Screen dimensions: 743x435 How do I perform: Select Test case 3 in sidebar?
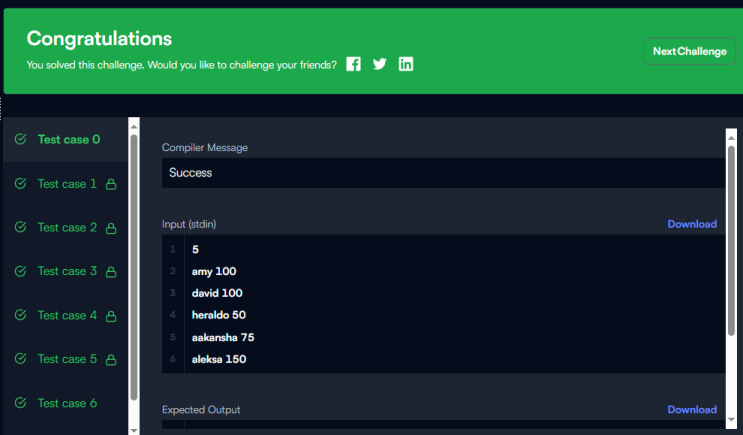[x=65, y=271]
